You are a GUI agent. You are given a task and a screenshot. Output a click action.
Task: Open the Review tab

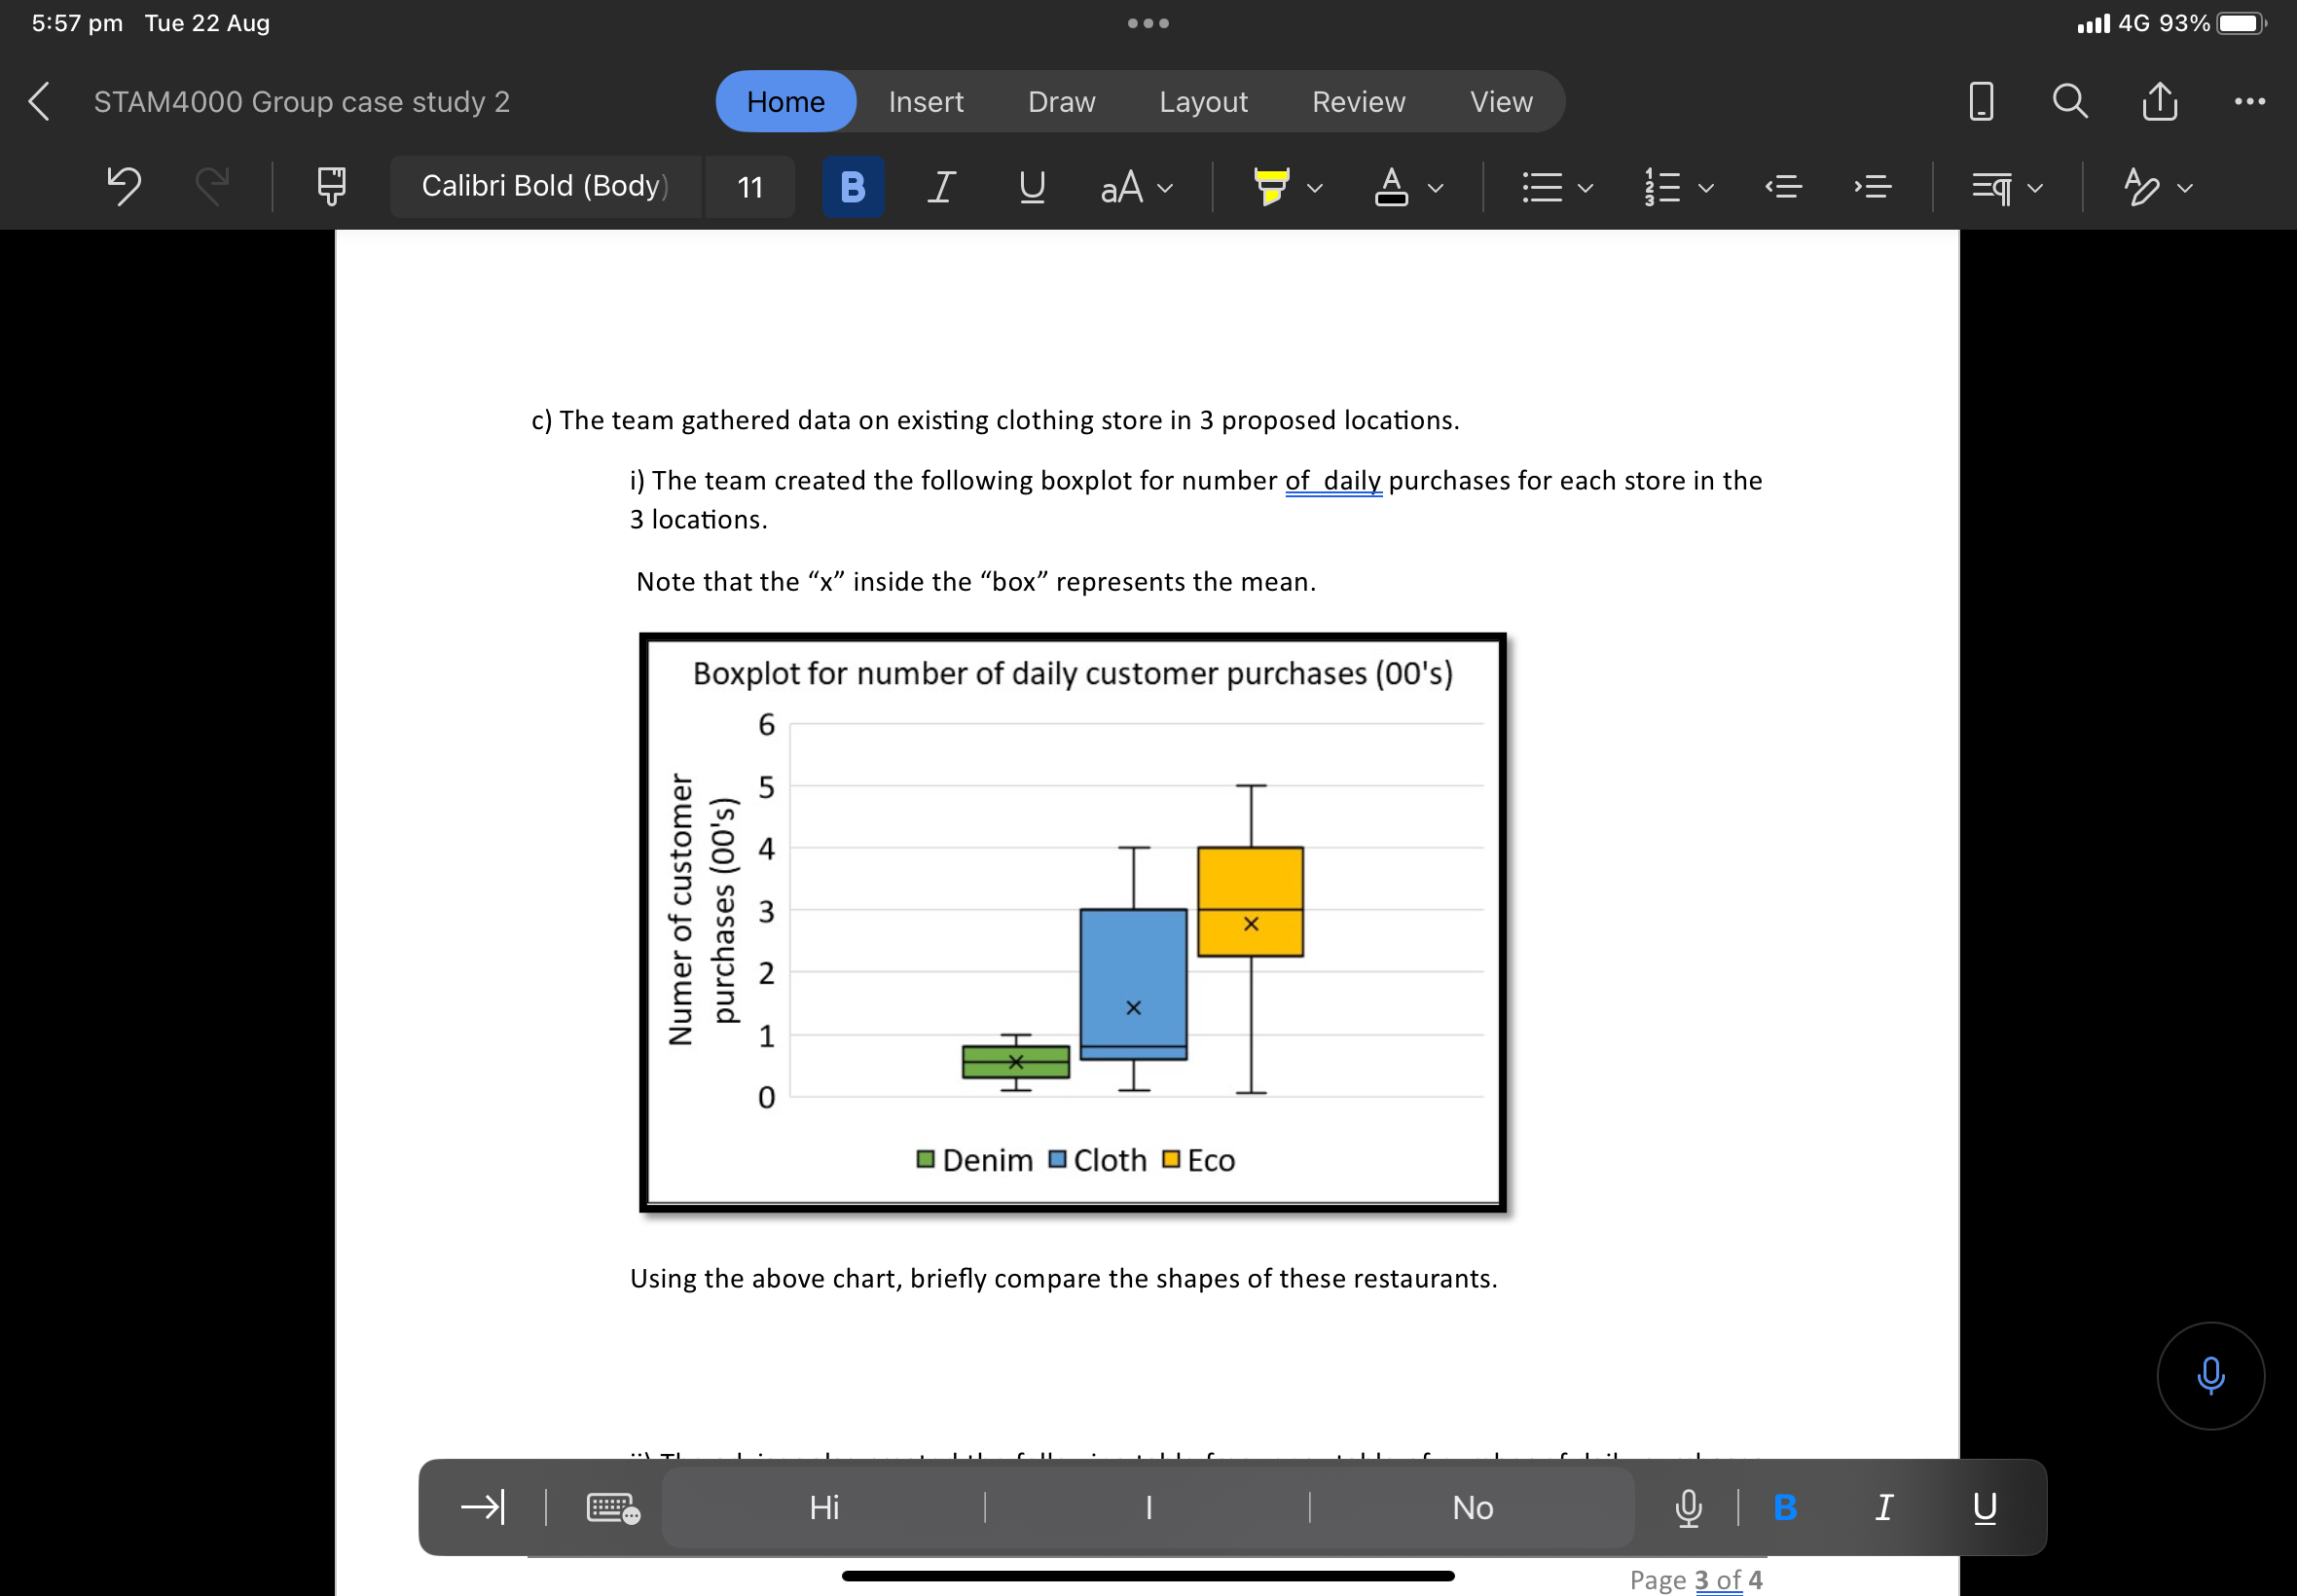(x=1357, y=102)
